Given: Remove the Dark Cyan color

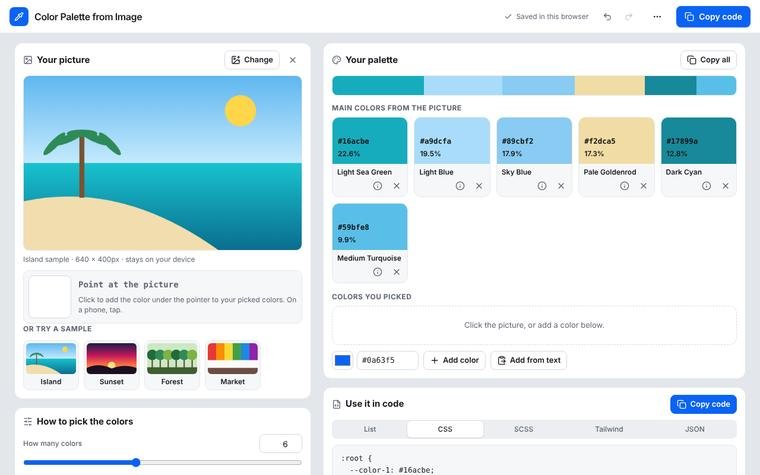Looking at the screenshot, I should tap(725, 186).
